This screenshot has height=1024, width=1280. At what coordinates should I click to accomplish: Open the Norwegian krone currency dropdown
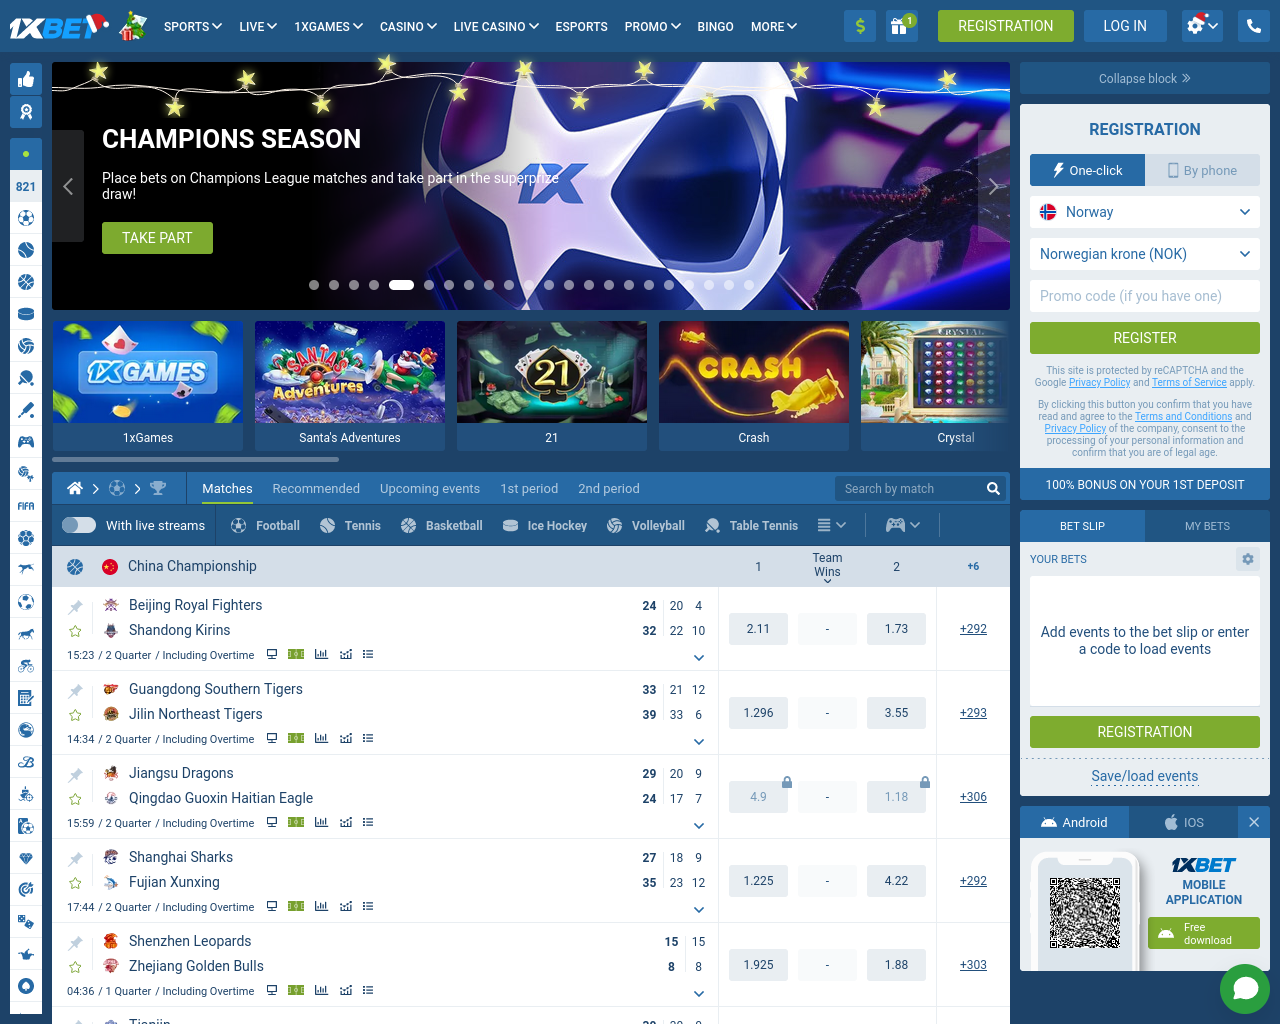(1145, 254)
